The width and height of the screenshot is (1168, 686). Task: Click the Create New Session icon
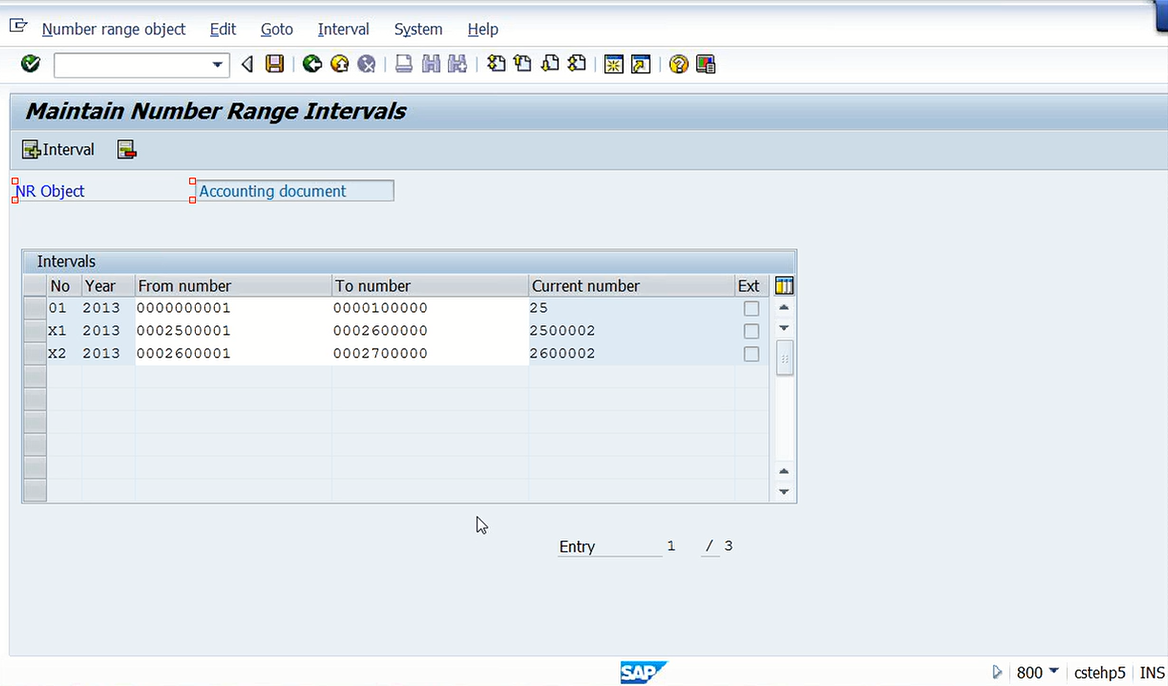point(614,64)
